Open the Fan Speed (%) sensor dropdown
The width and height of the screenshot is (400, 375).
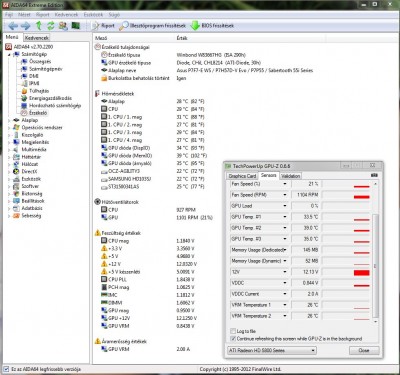[285, 184]
